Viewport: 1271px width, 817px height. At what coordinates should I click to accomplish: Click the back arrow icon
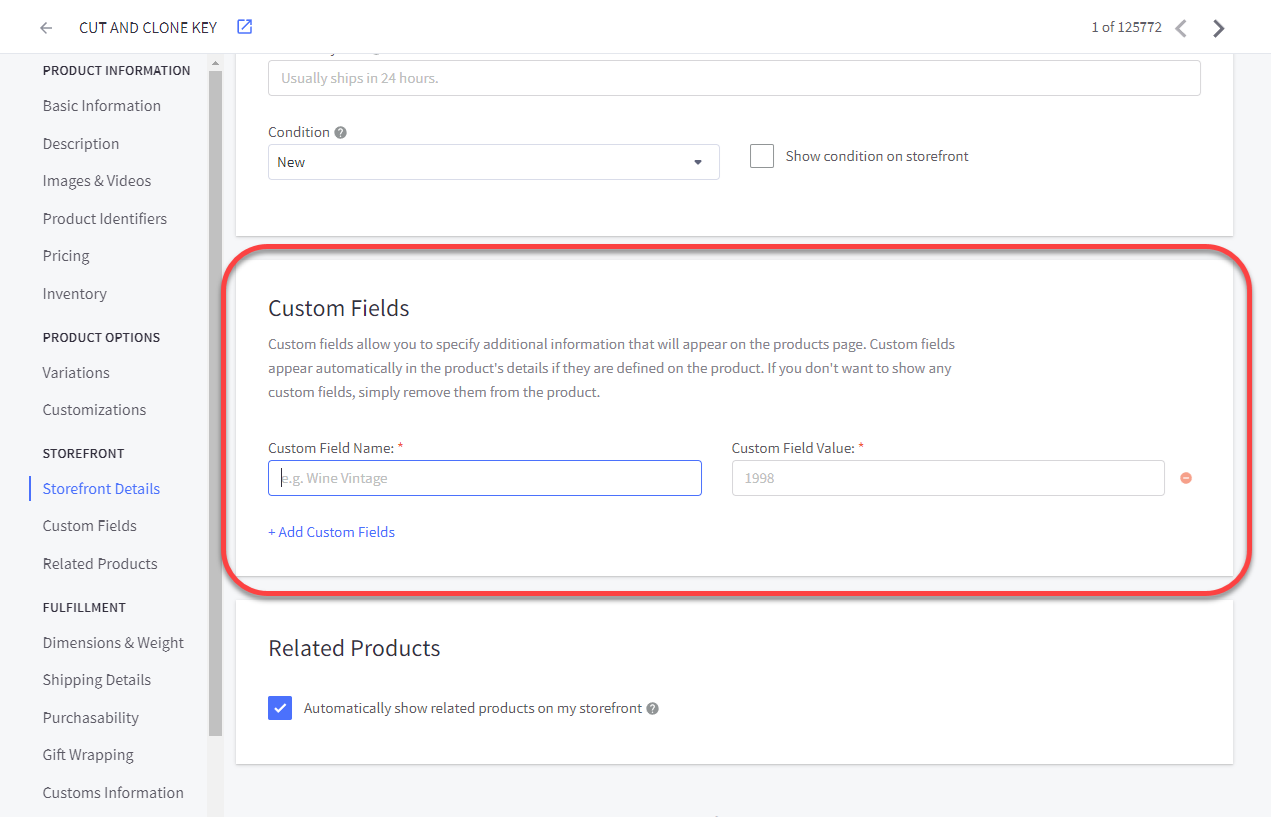pos(46,28)
